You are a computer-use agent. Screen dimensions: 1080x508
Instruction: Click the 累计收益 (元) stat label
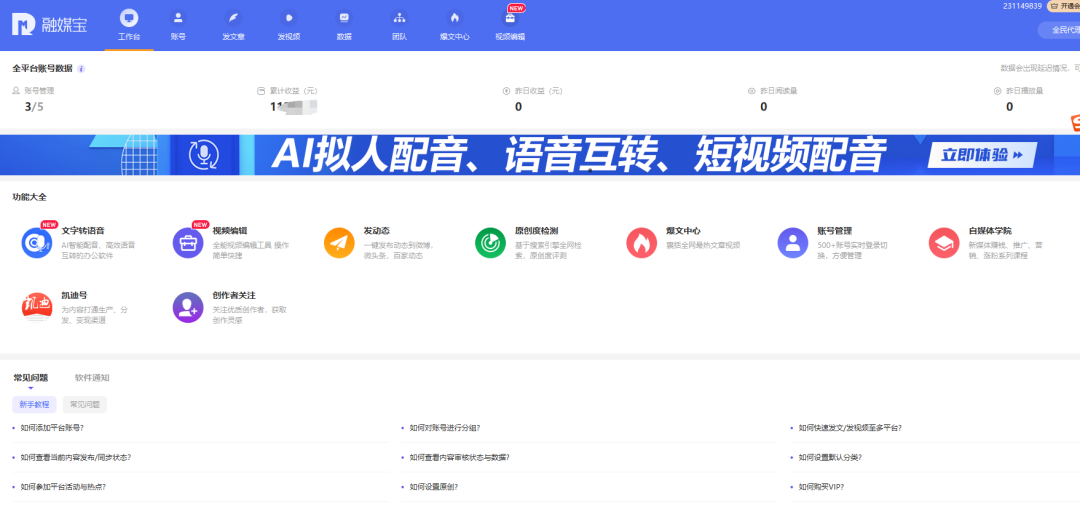(293, 91)
